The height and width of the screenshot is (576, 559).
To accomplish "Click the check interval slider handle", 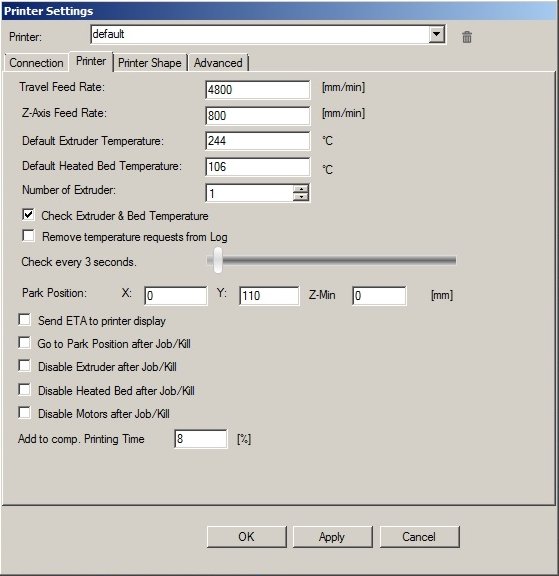I will (218, 260).
